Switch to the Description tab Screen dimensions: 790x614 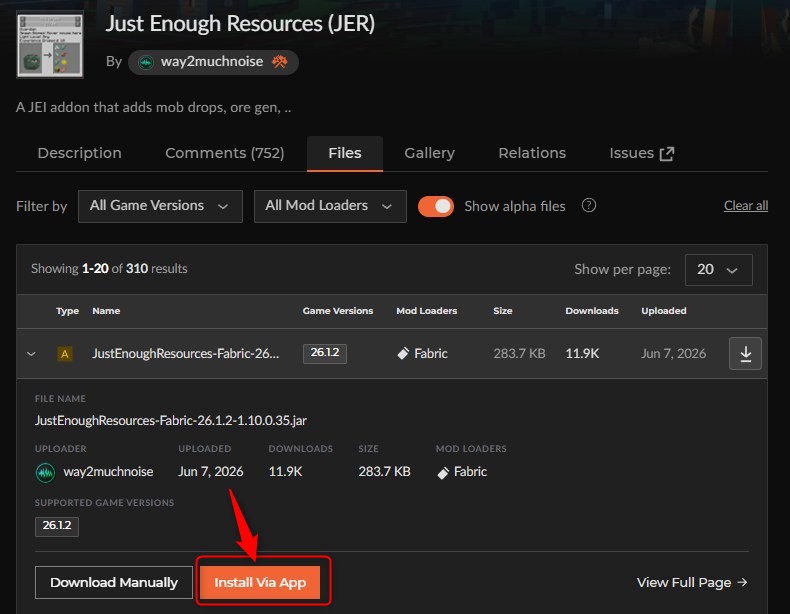click(80, 153)
